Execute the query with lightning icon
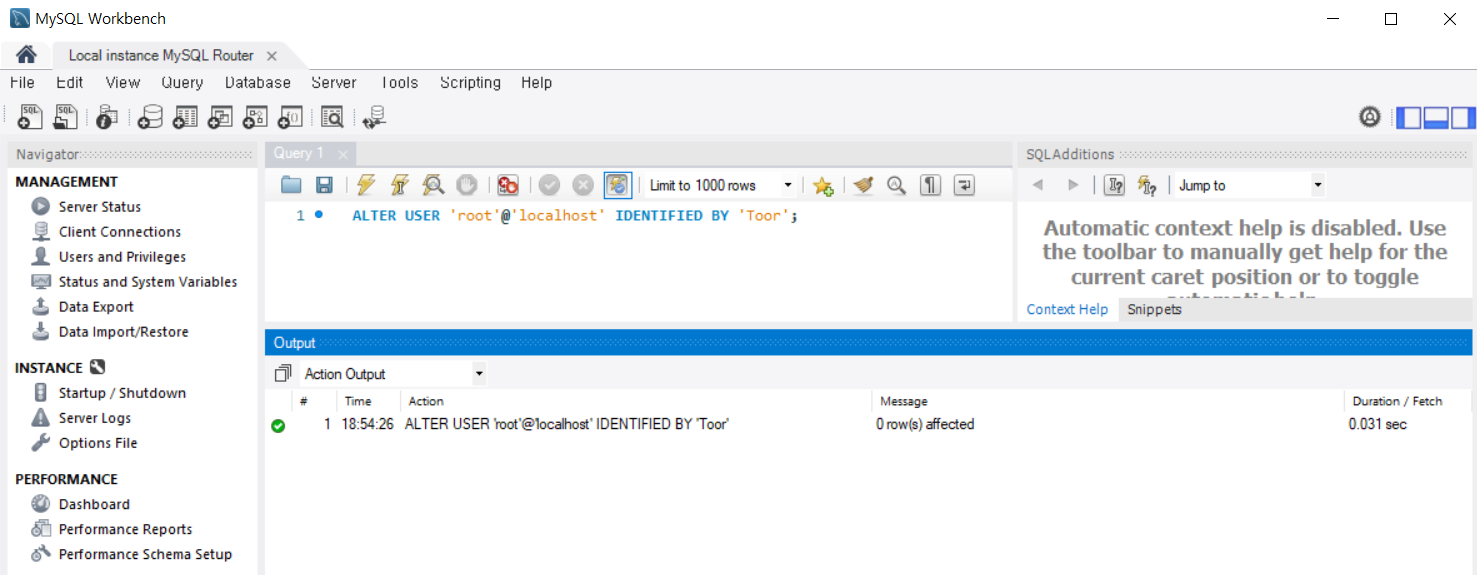Screen dimensions: 1477x575 (x=366, y=185)
